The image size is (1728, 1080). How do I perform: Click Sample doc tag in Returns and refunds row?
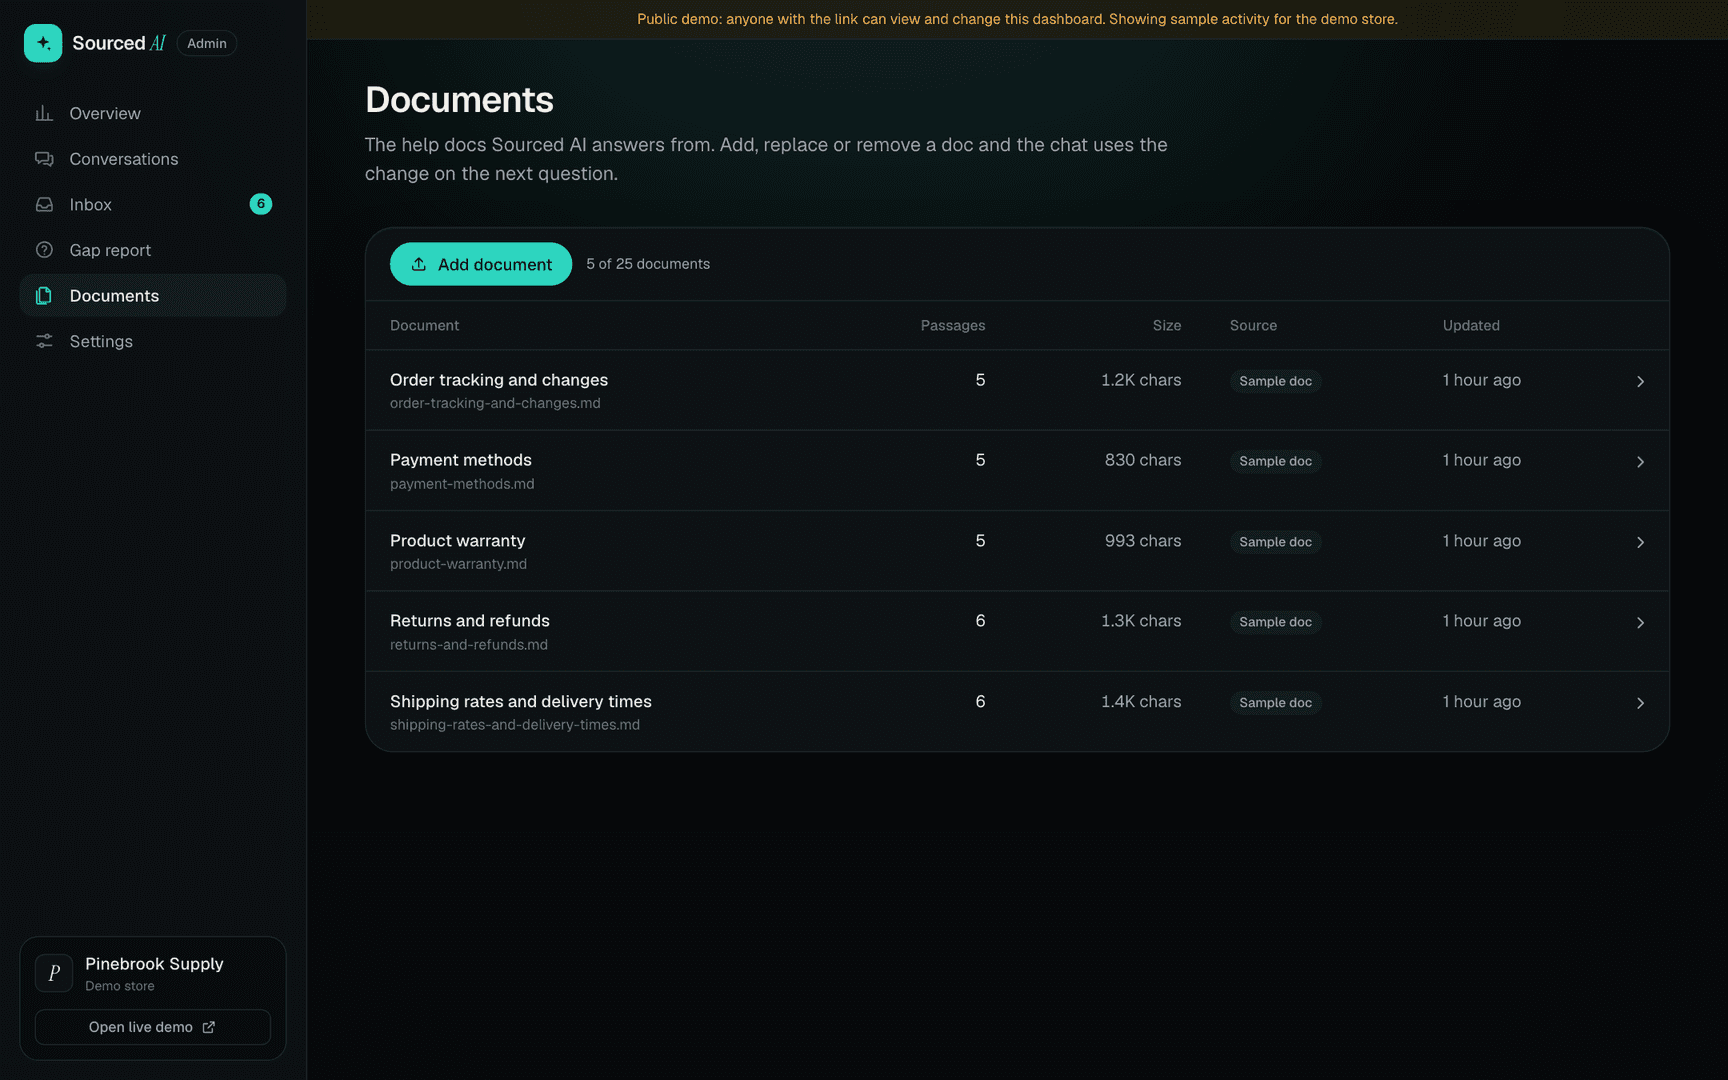click(x=1275, y=622)
